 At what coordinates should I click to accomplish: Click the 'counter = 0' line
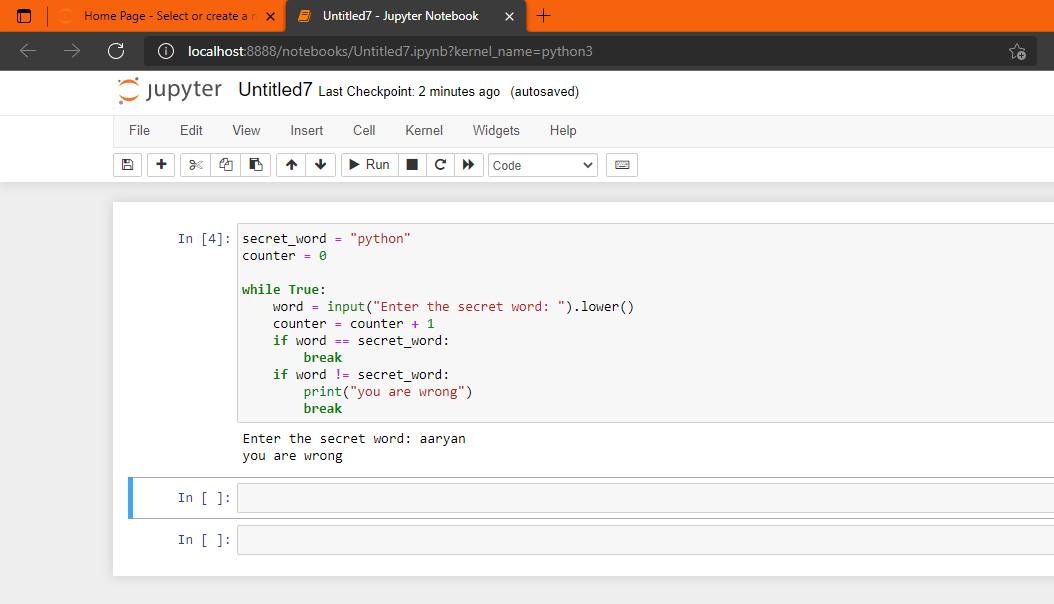(x=284, y=255)
